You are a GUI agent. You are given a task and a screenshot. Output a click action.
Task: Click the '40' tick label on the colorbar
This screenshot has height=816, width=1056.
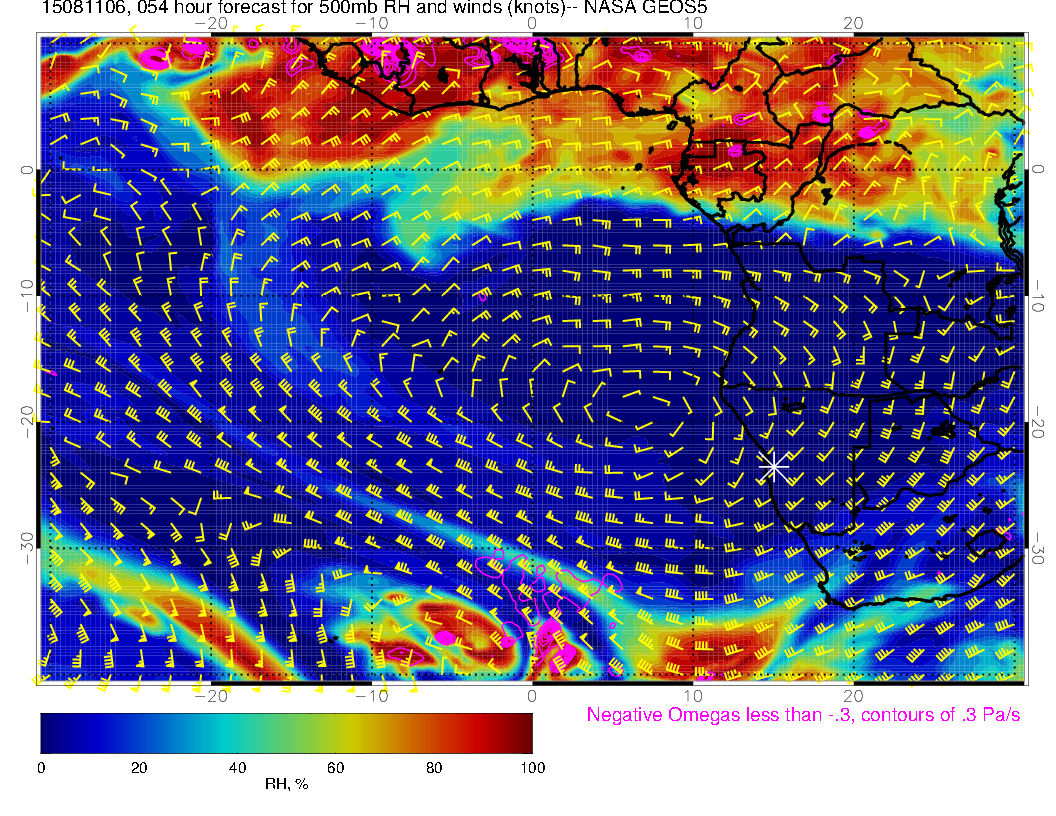[x=237, y=768]
